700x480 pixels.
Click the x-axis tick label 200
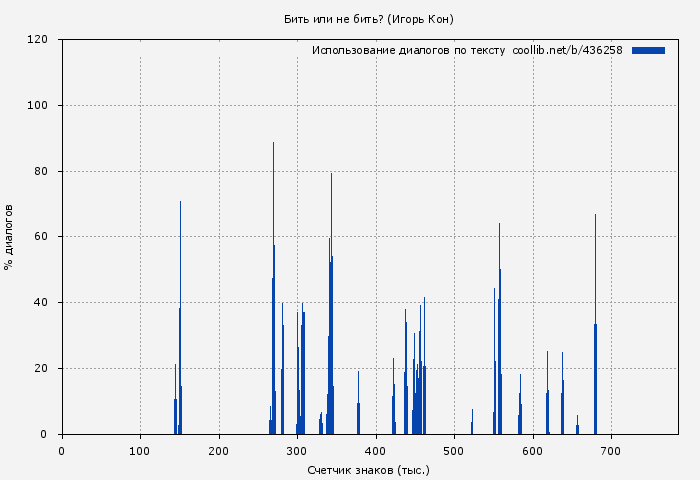click(219, 452)
